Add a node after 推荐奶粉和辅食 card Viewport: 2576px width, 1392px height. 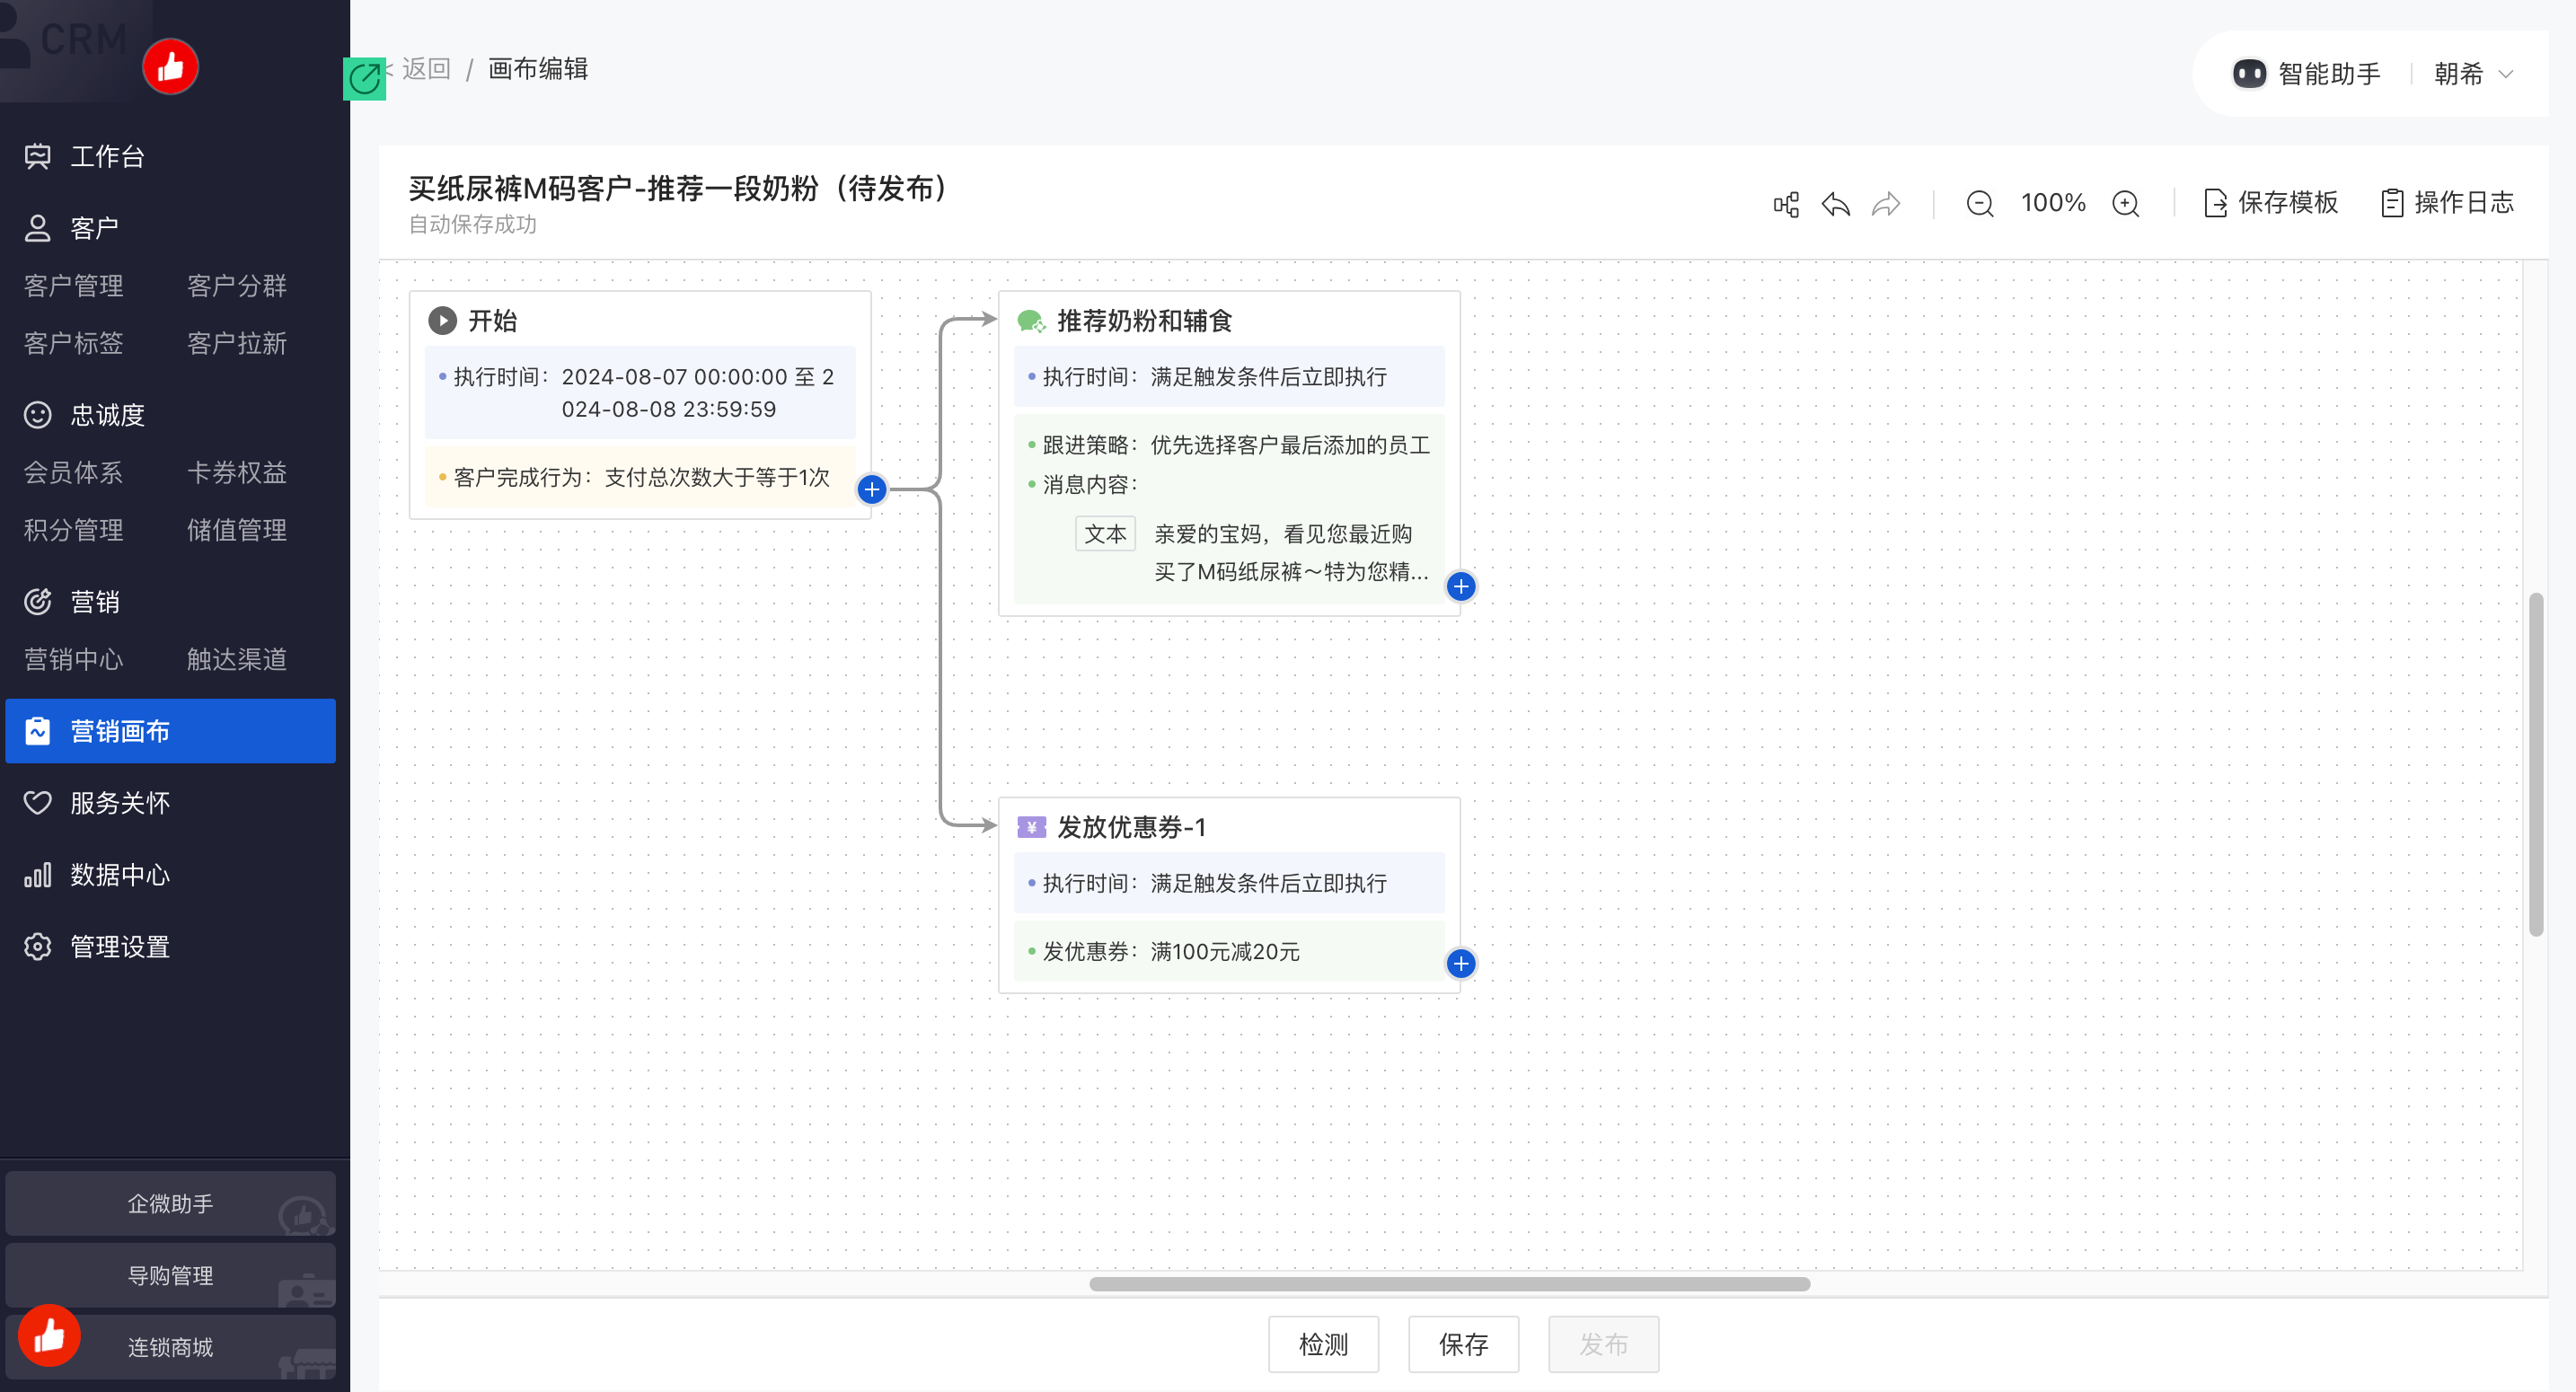point(1461,586)
